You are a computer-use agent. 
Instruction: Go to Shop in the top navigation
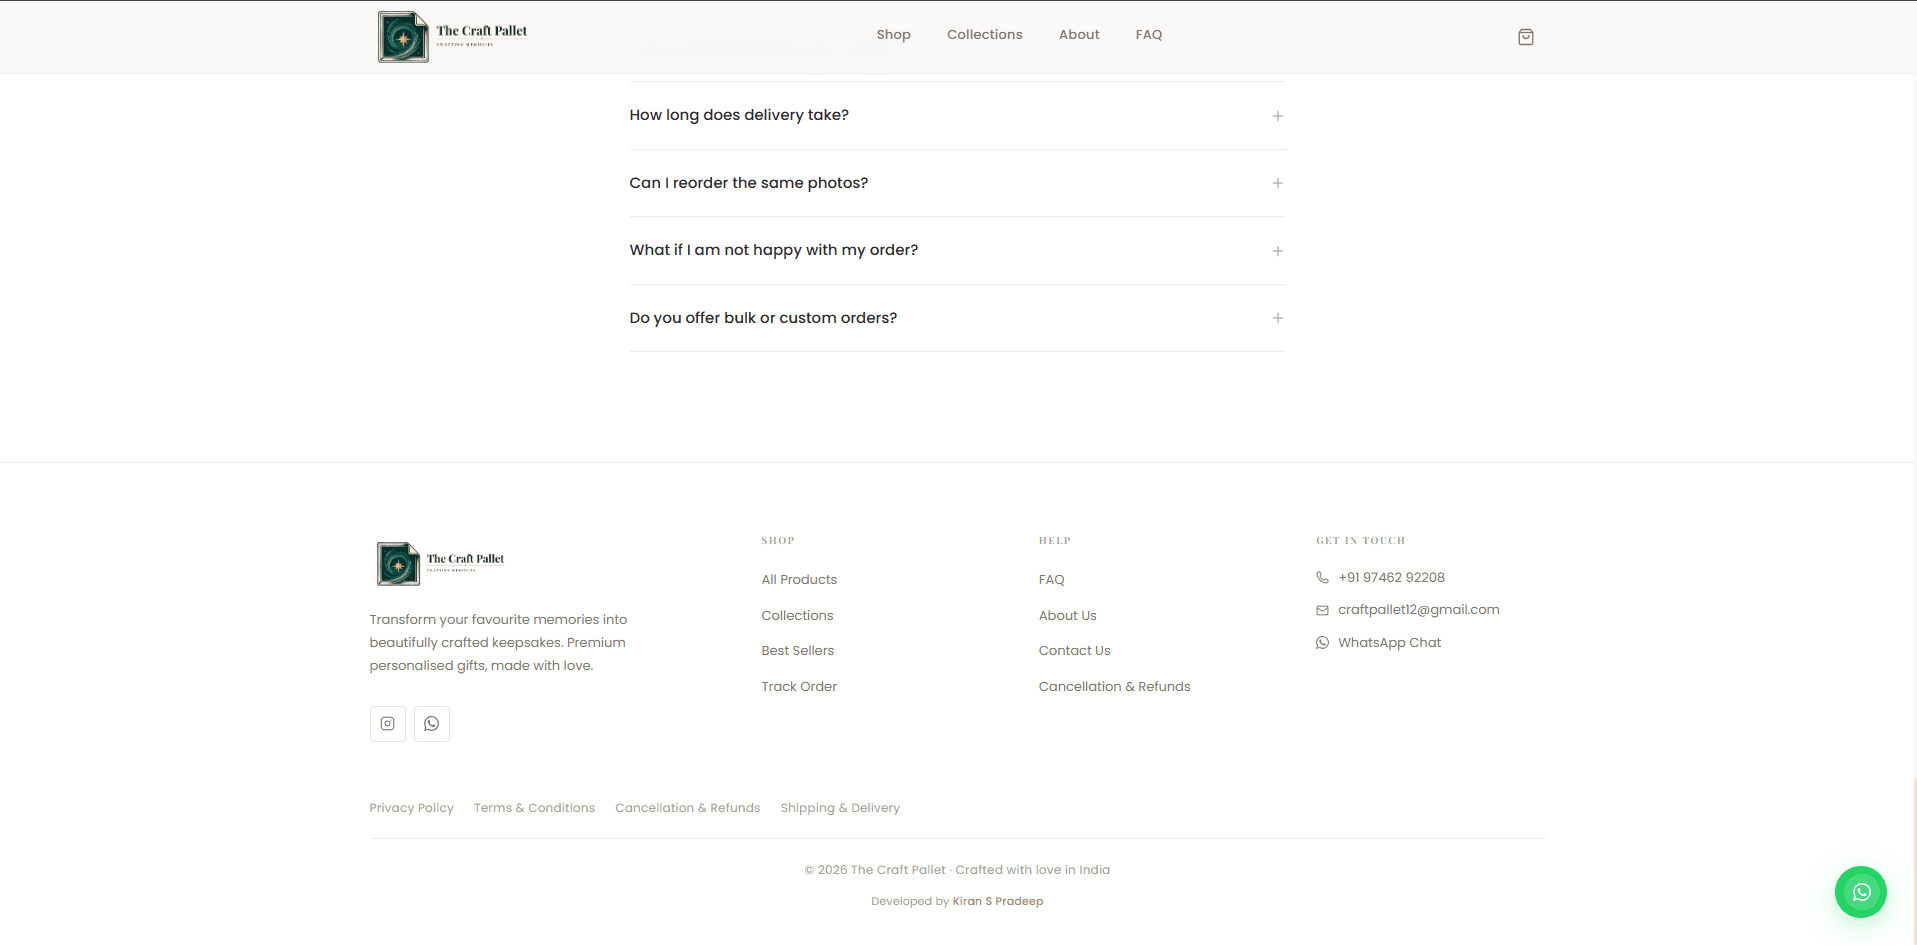tap(893, 35)
